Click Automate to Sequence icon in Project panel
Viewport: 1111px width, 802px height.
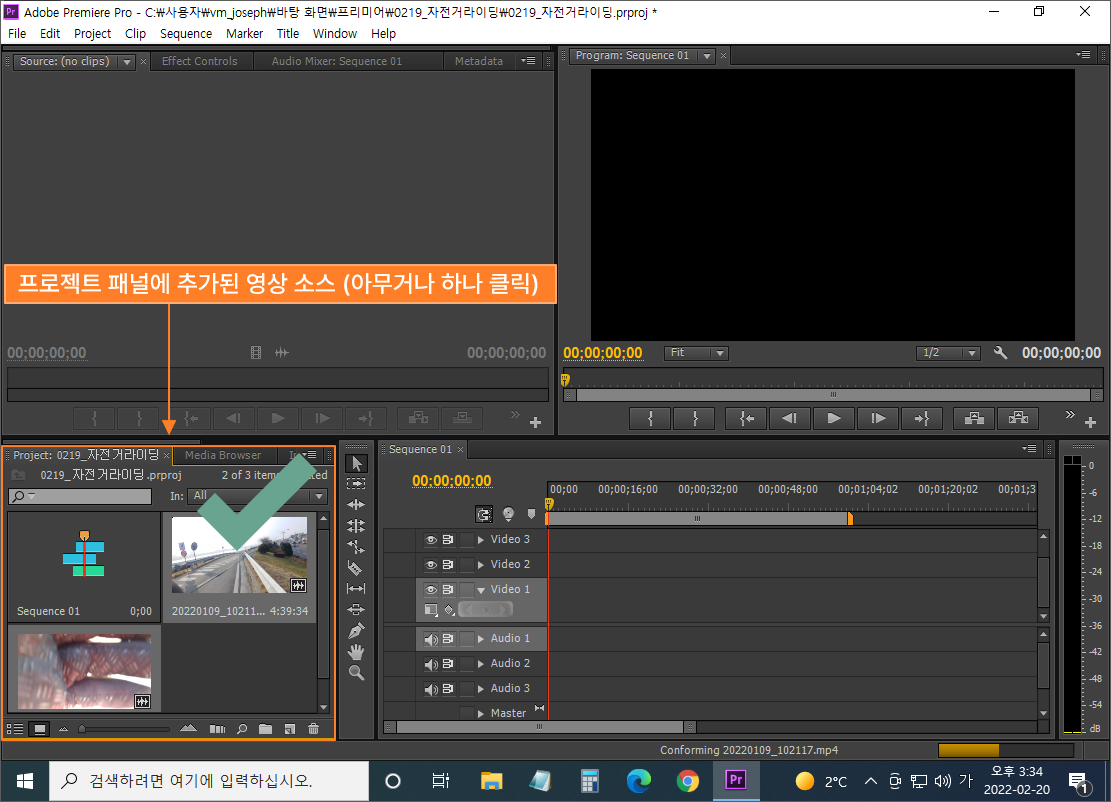[x=218, y=729]
